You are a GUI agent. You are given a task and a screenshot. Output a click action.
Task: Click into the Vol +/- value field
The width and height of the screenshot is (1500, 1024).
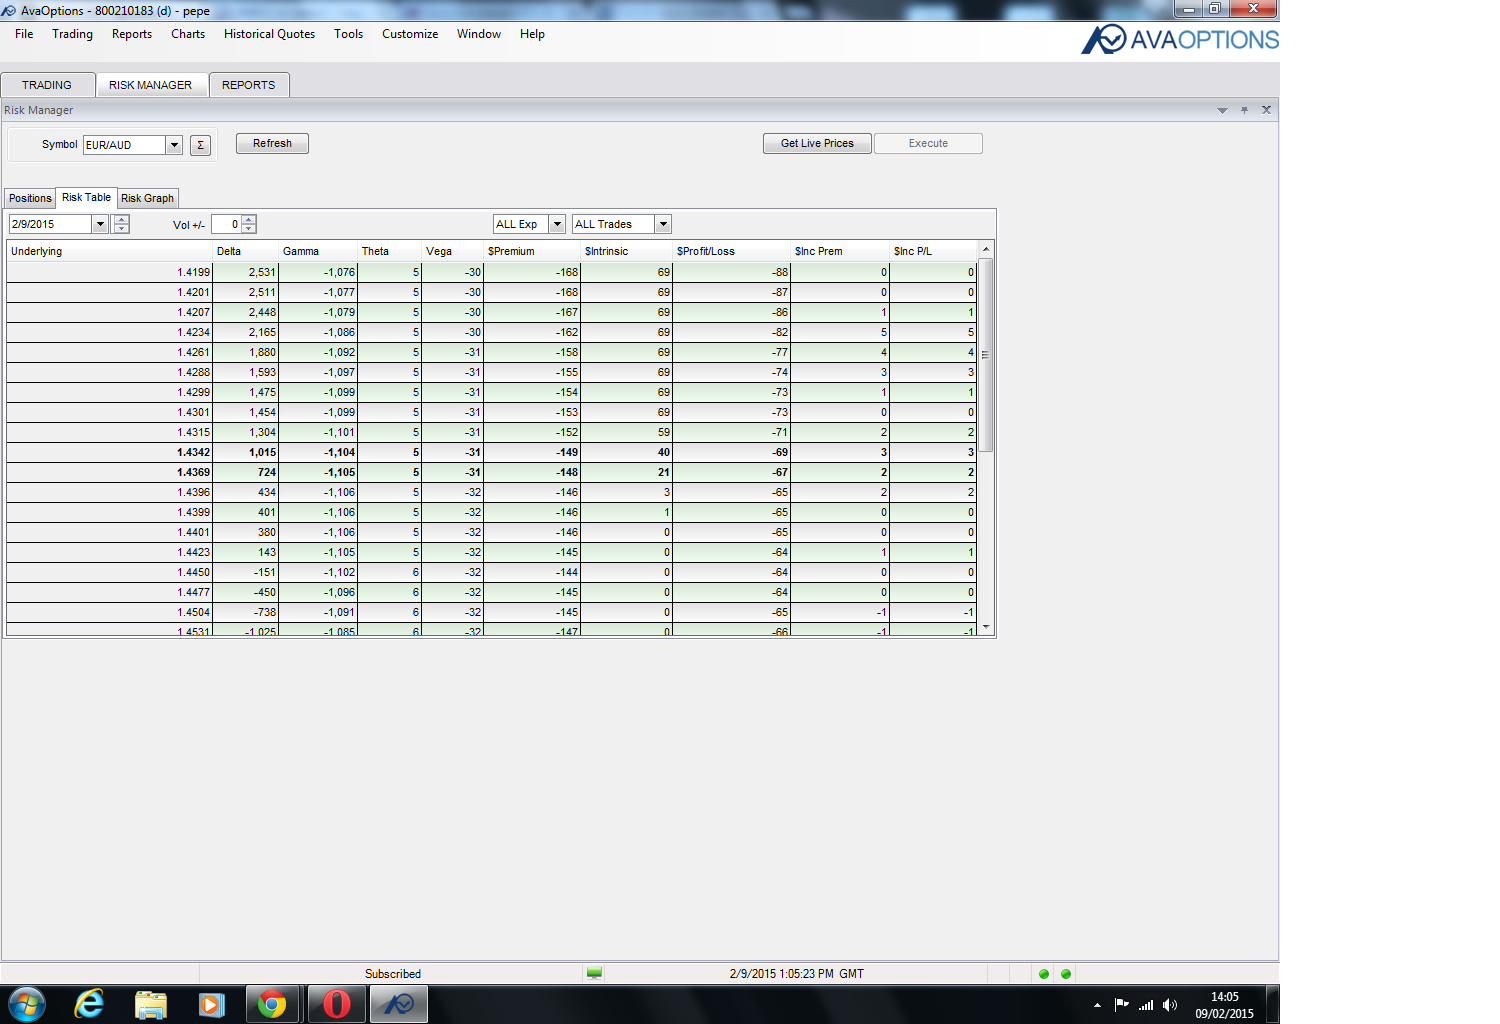point(226,224)
